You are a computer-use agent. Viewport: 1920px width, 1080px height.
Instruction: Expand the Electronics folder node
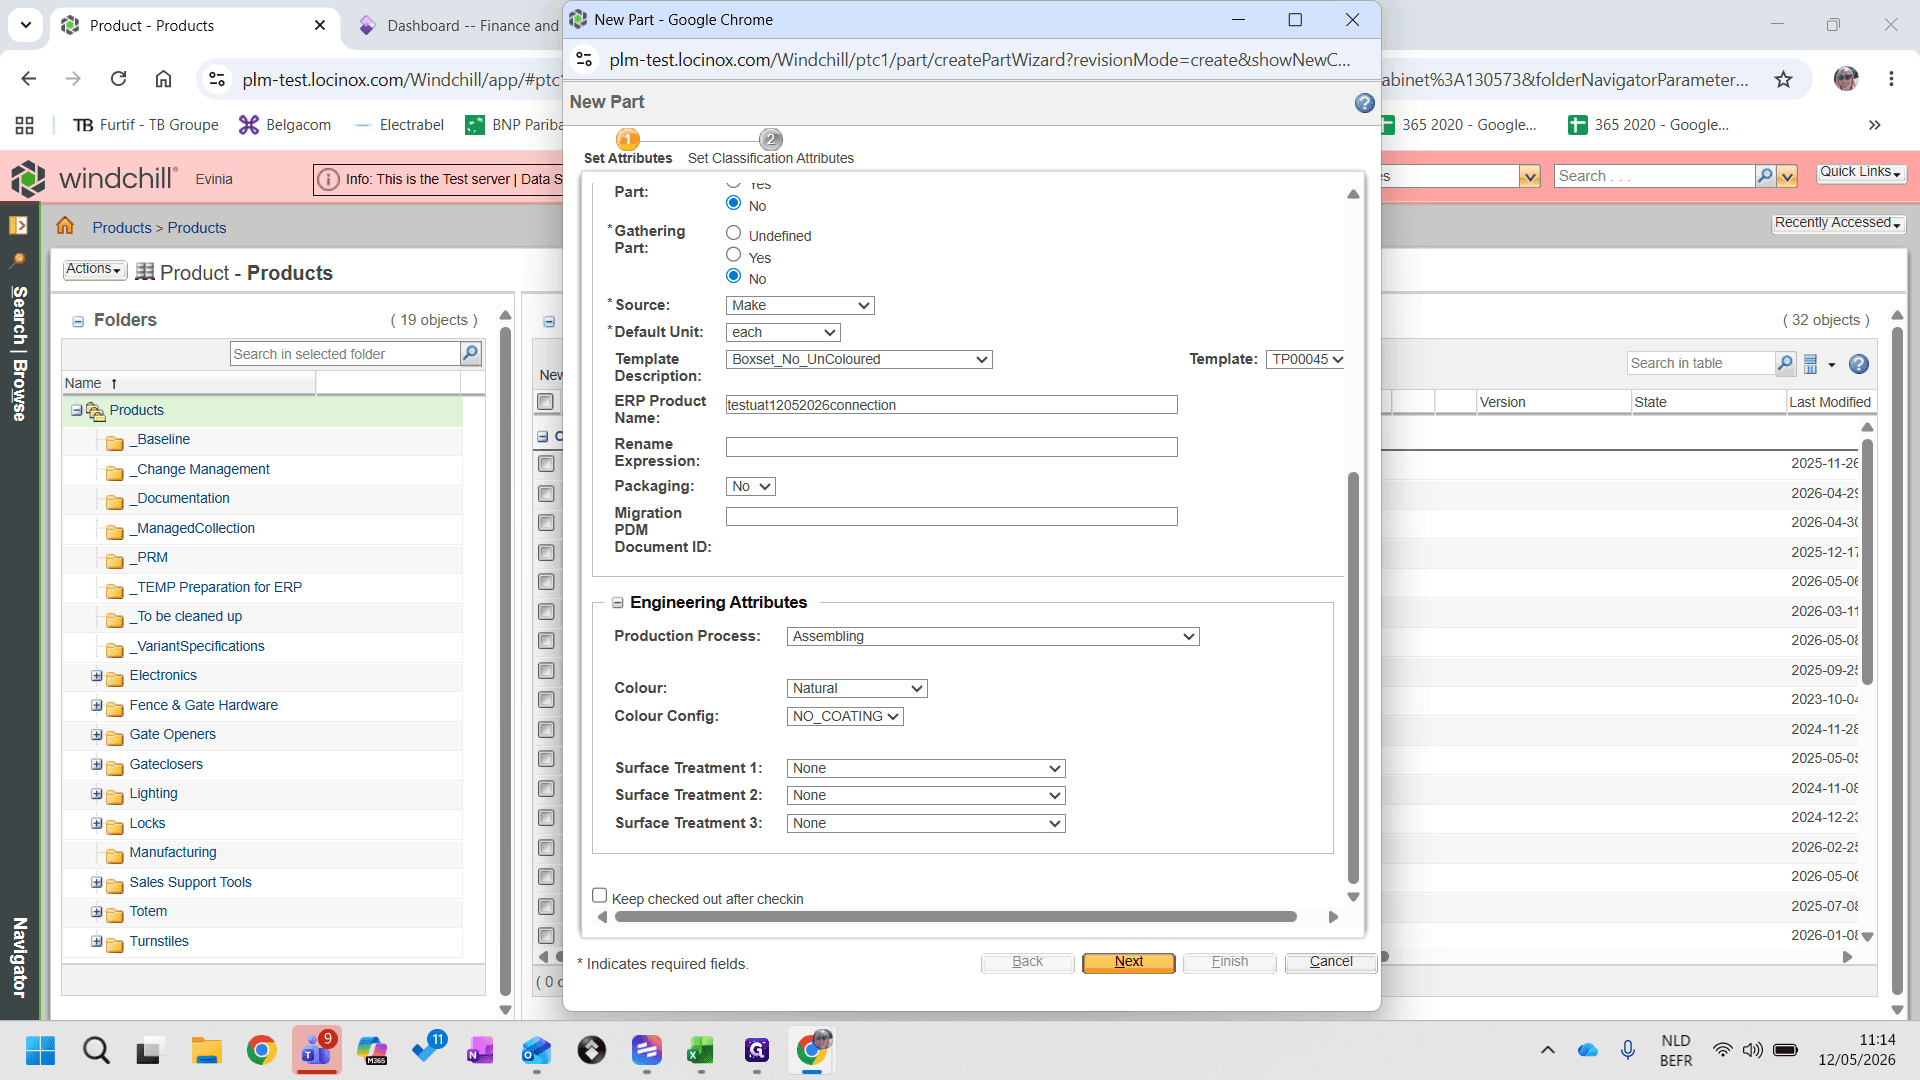click(97, 676)
